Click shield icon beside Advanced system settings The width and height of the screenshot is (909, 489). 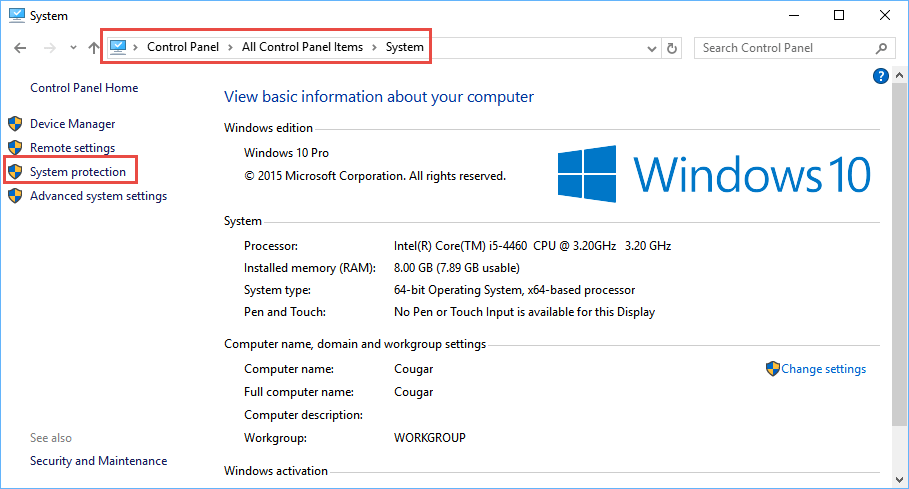tap(15, 196)
